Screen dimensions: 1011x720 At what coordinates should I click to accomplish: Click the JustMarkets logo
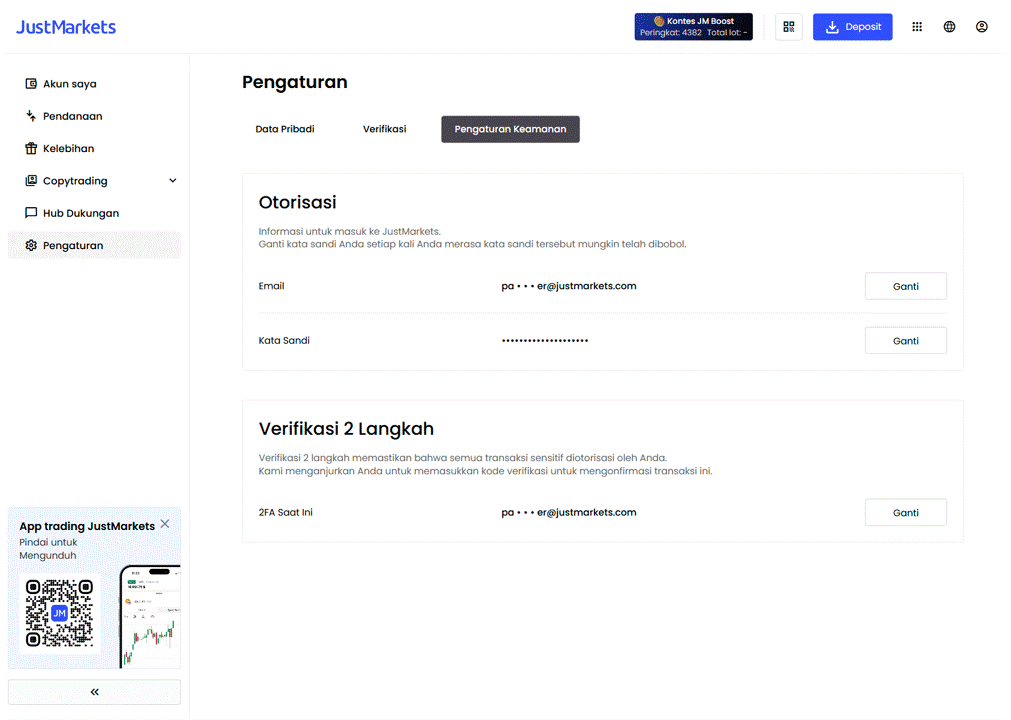(66, 27)
